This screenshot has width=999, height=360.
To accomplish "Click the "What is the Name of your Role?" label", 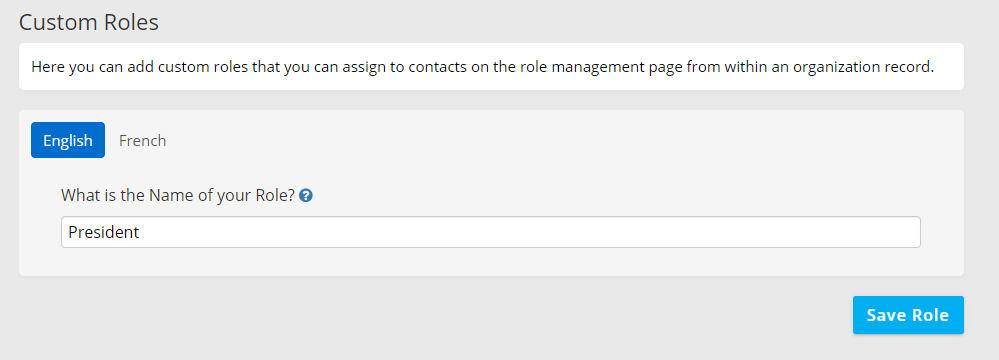I will click(x=178, y=196).
